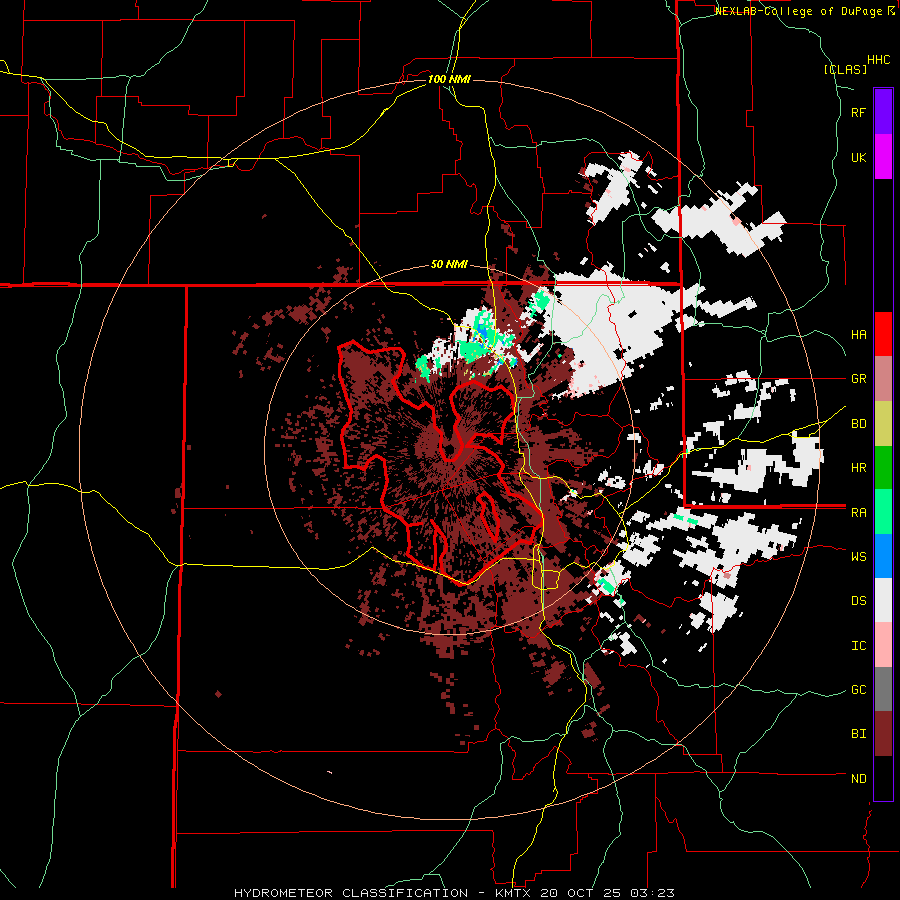
Task: Click the blue WS legend swatch
Action: tap(883, 556)
